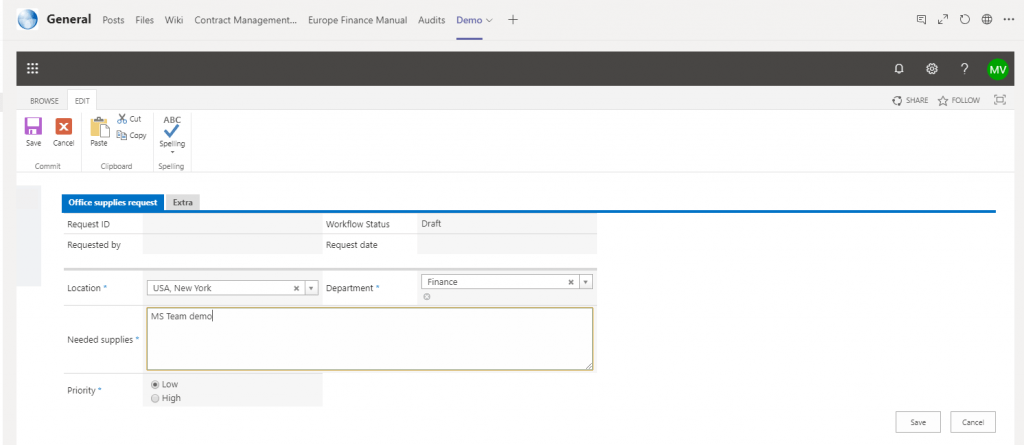Click the Copy icon in Clipboard group

click(x=121, y=135)
